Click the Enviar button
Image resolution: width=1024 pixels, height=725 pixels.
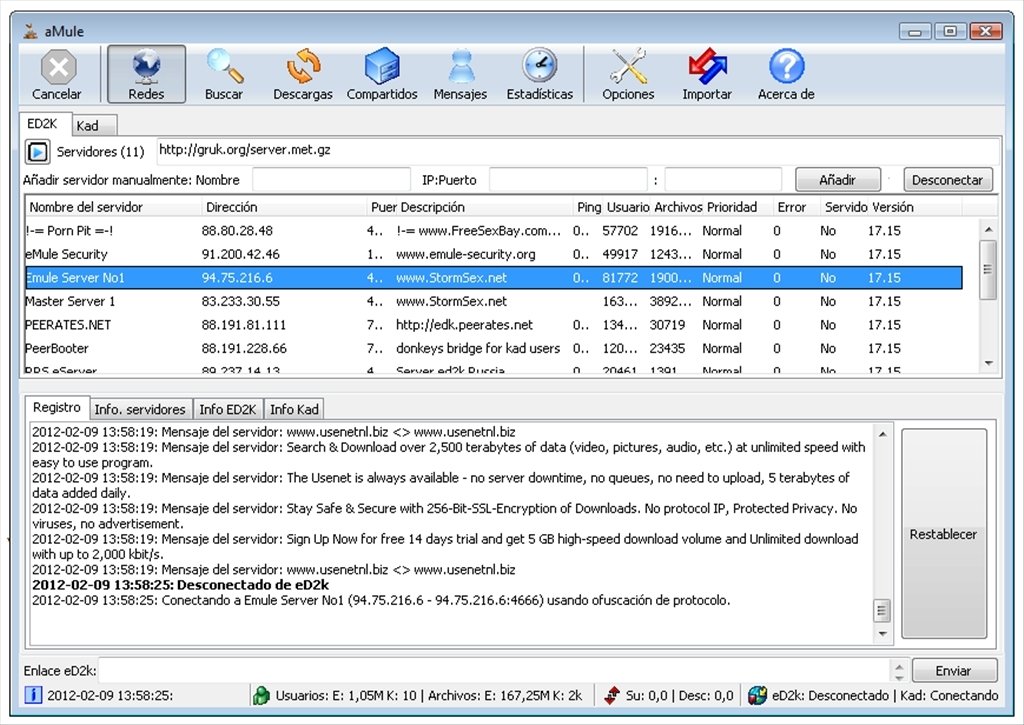tap(953, 670)
